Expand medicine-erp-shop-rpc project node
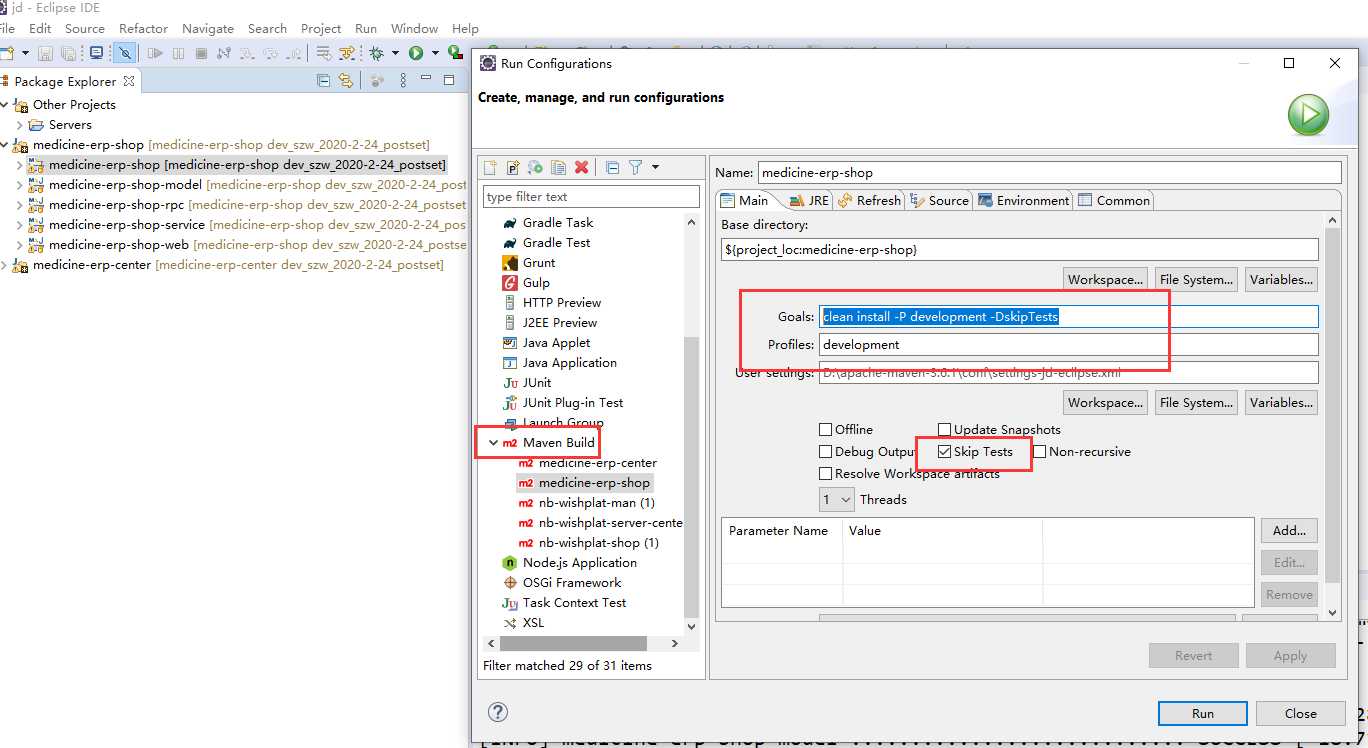 click(19, 205)
